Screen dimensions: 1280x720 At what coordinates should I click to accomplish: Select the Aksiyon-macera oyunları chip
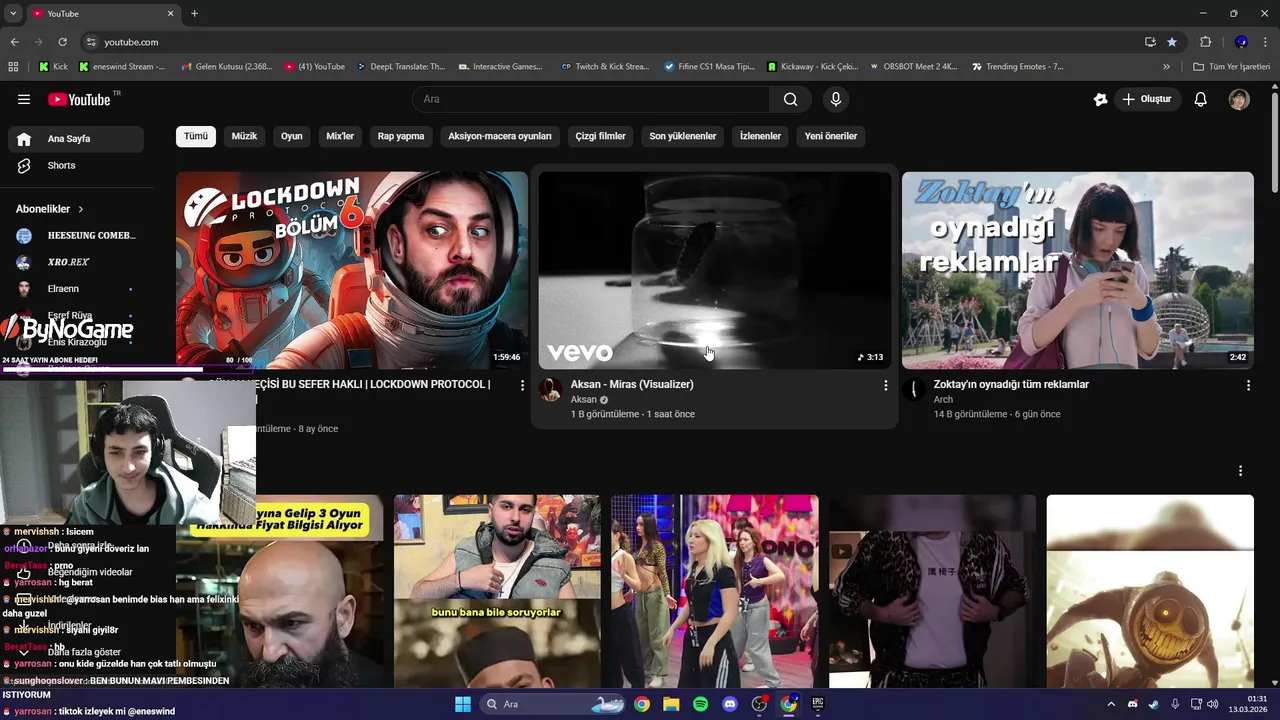click(x=500, y=136)
